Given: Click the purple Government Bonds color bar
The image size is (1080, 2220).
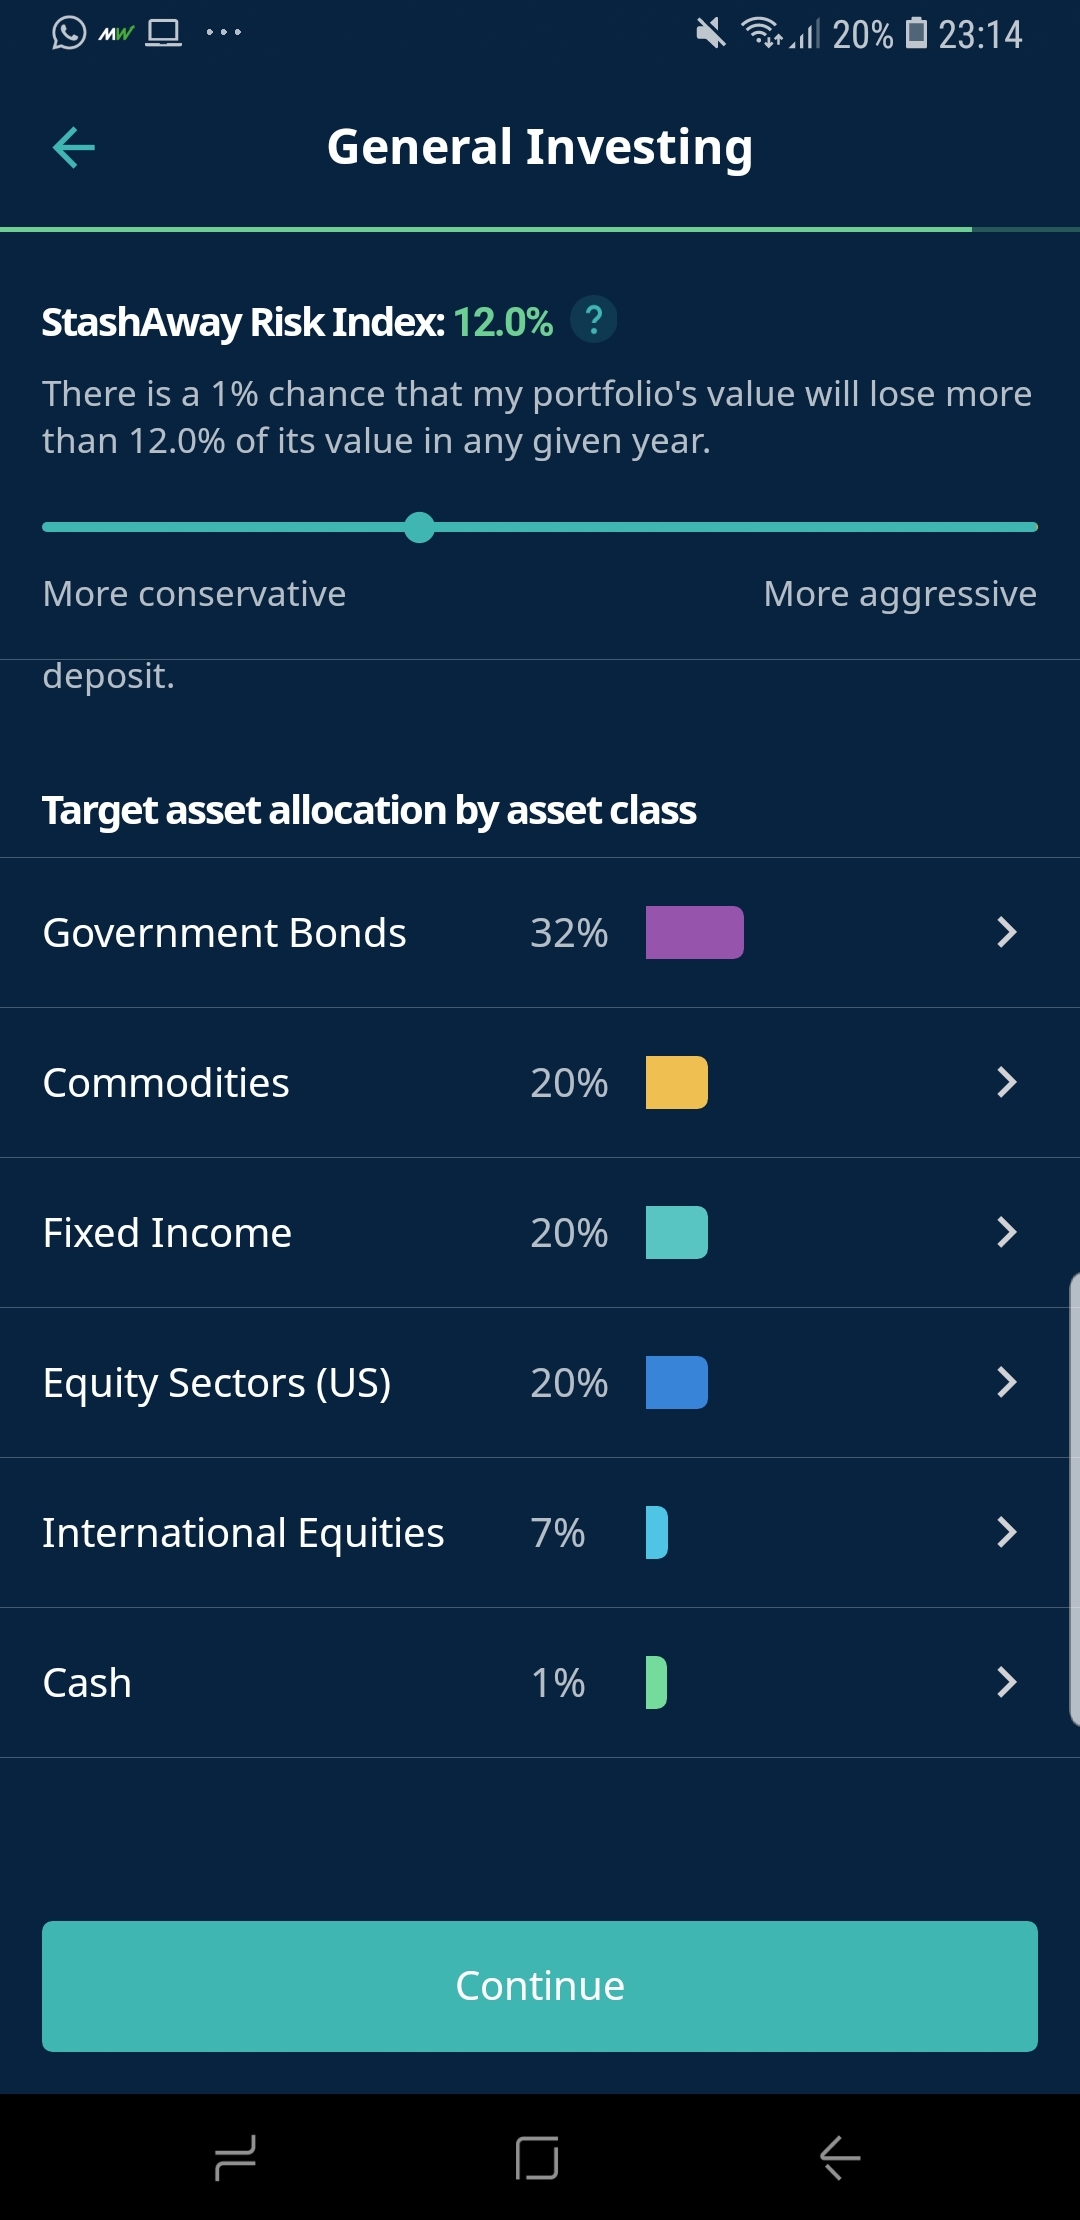Looking at the screenshot, I should pos(694,932).
